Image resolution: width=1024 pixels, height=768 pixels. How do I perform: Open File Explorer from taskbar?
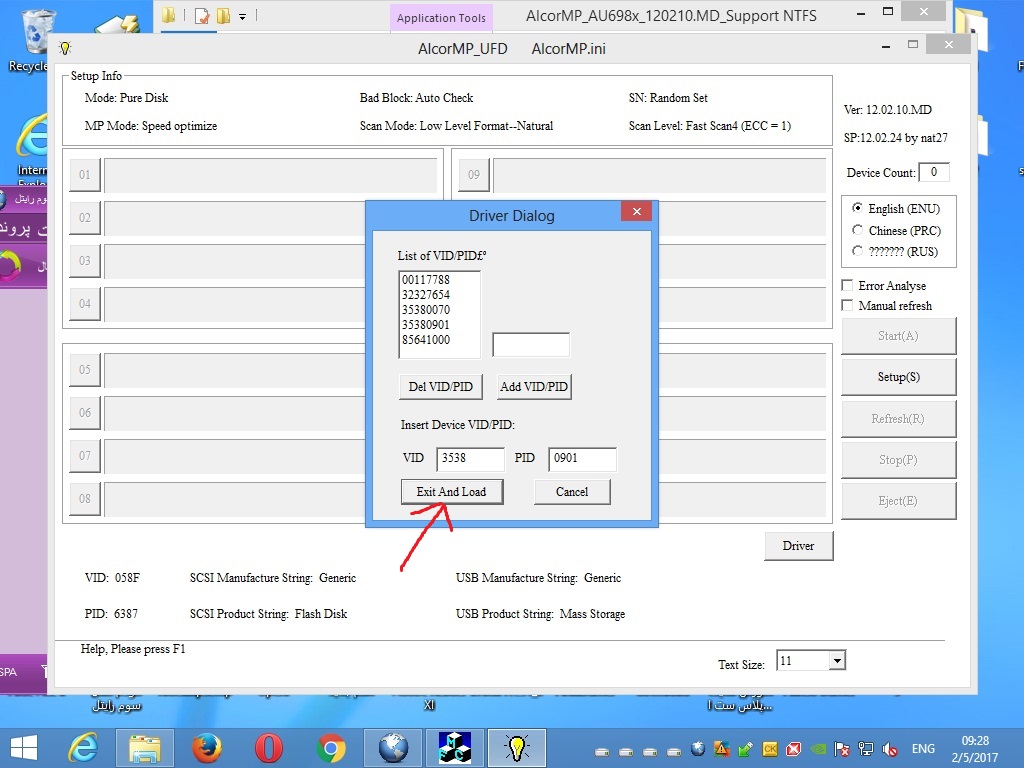144,748
